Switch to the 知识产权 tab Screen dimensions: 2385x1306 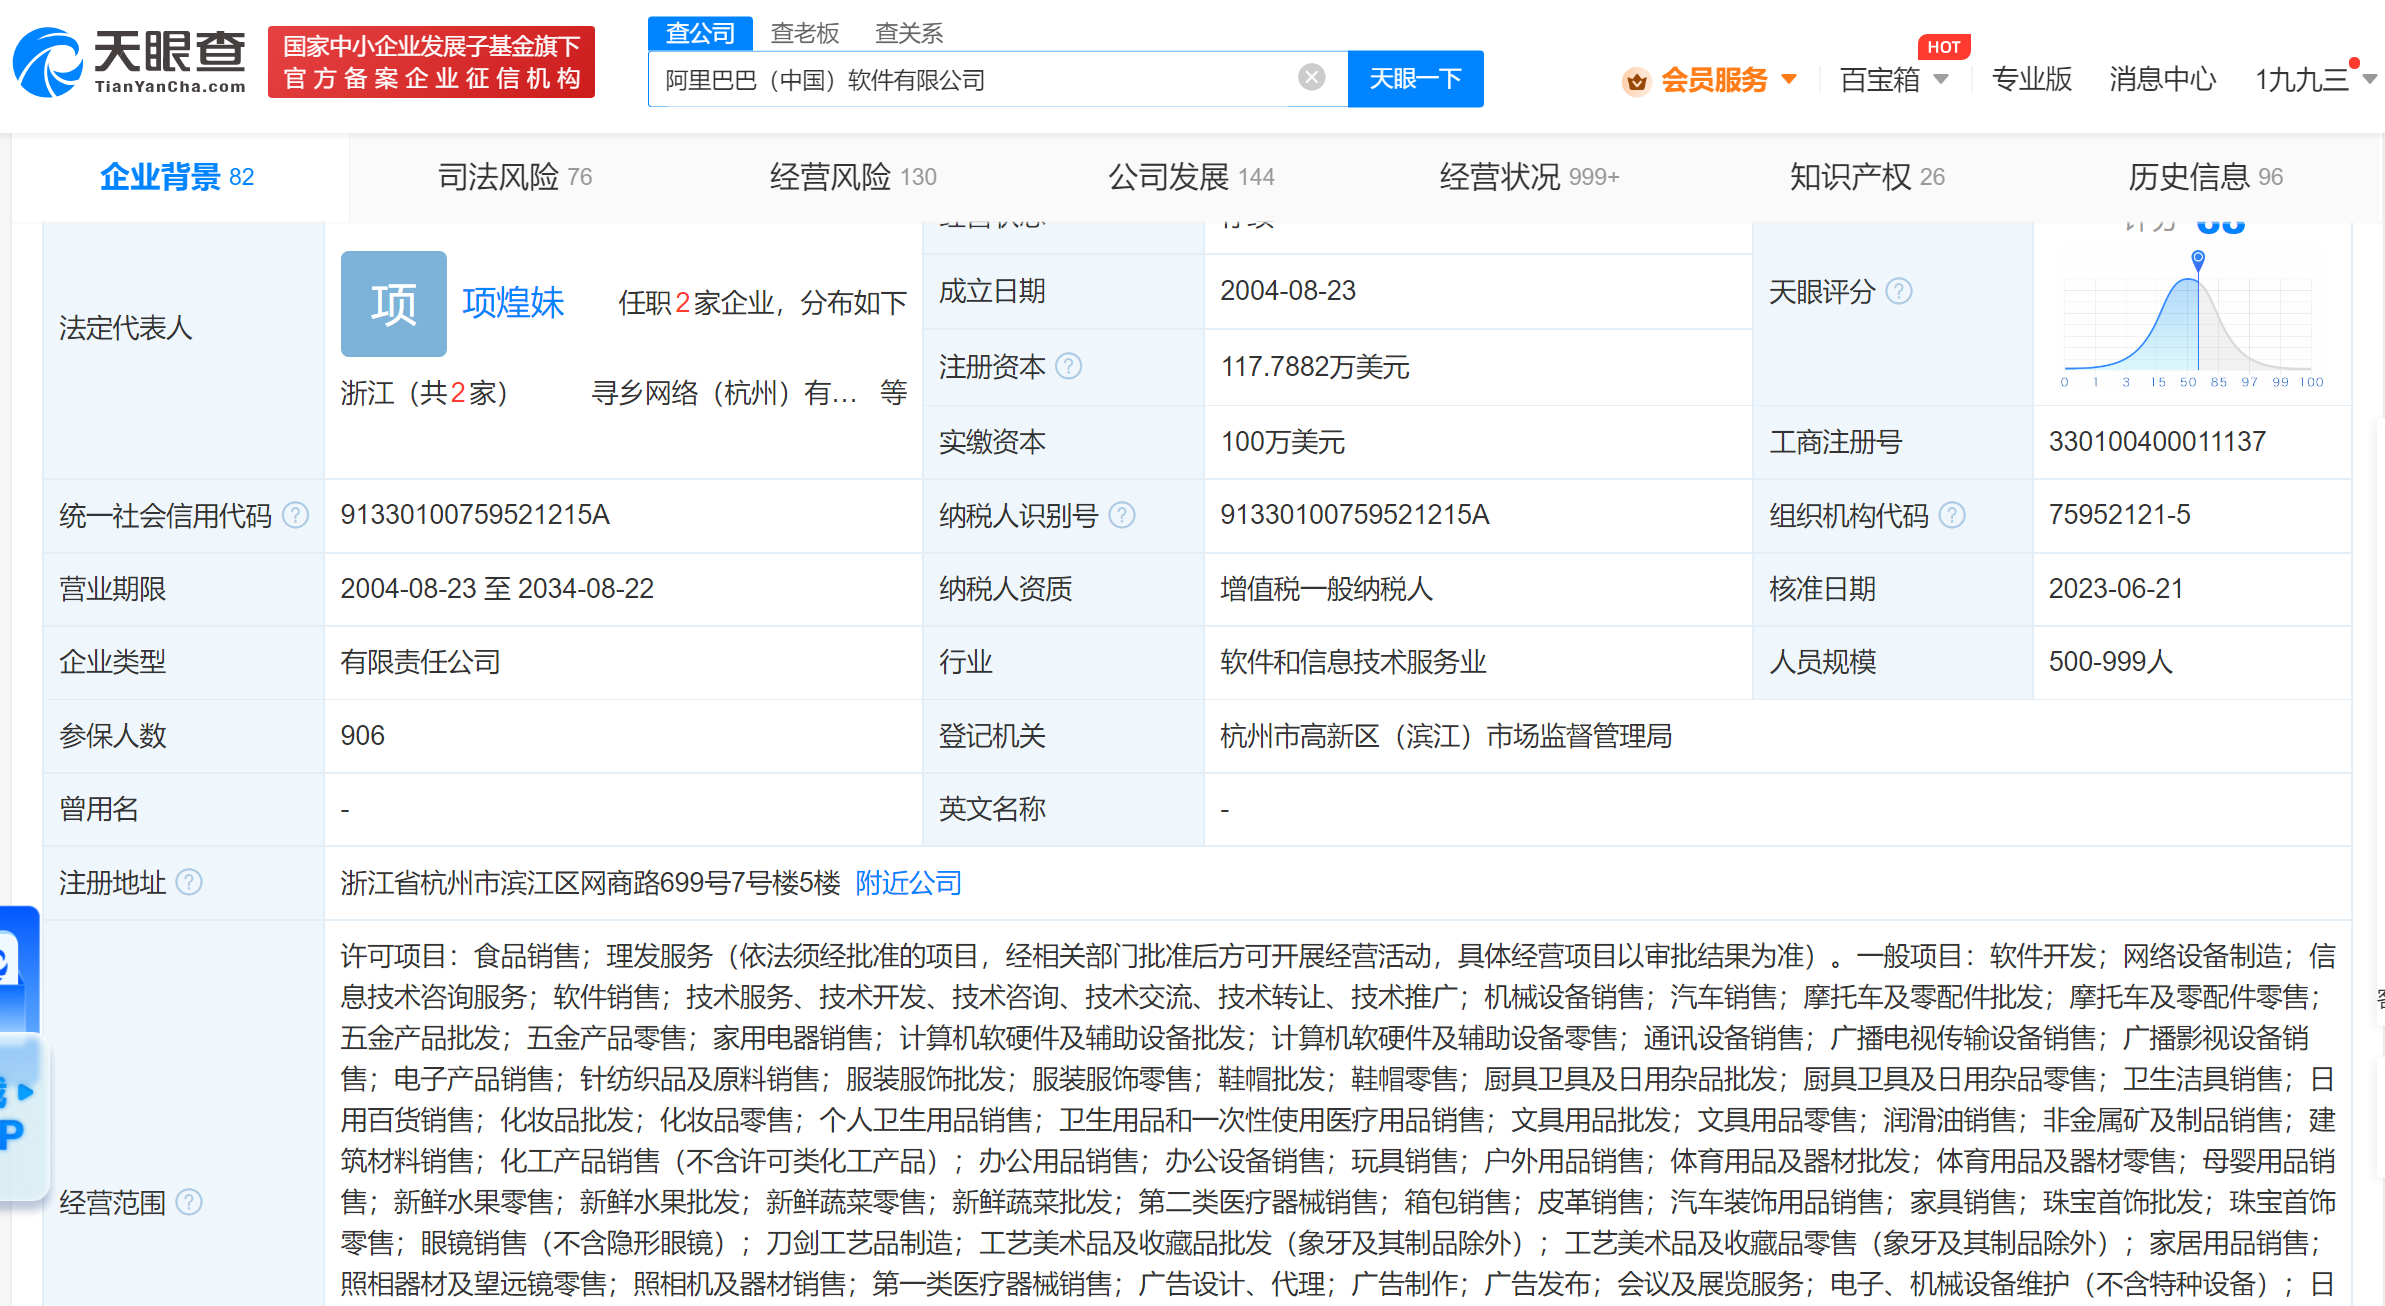pyautogui.click(x=1867, y=177)
